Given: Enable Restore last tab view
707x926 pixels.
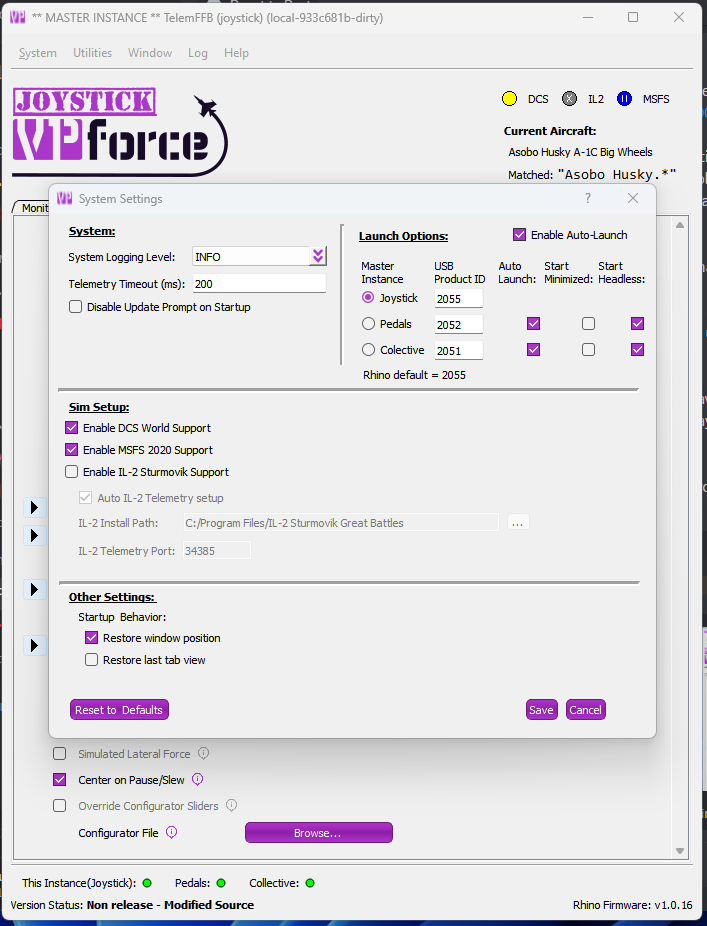Looking at the screenshot, I should (92, 660).
